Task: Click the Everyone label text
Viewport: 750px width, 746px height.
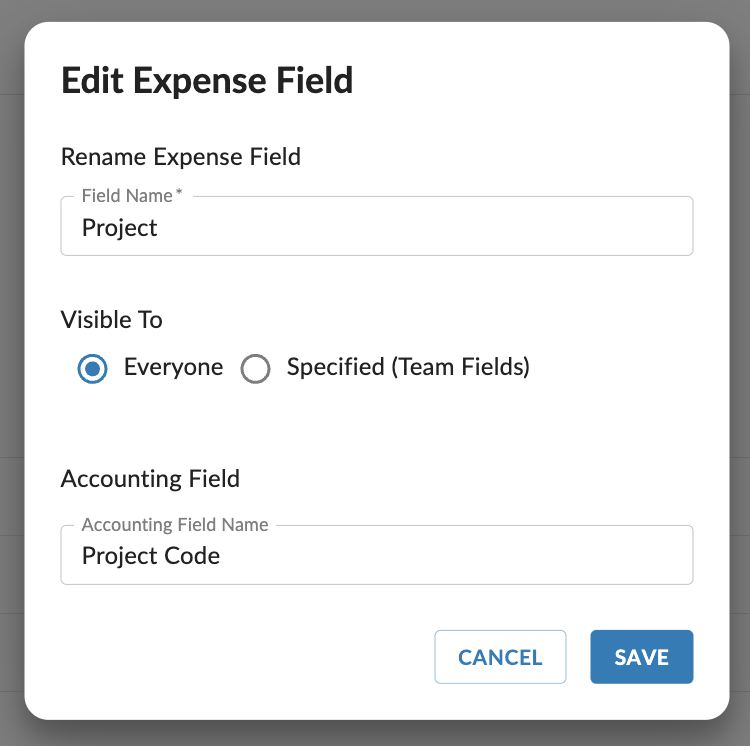Action: coord(174,367)
